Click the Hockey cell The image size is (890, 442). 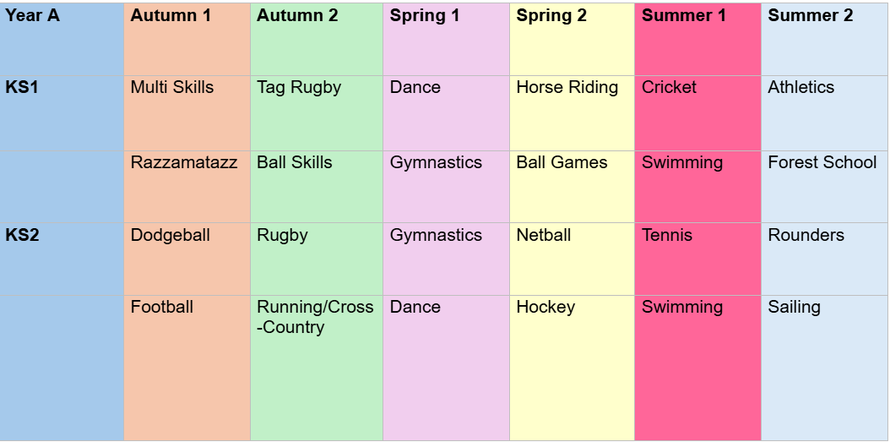[545, 307]
